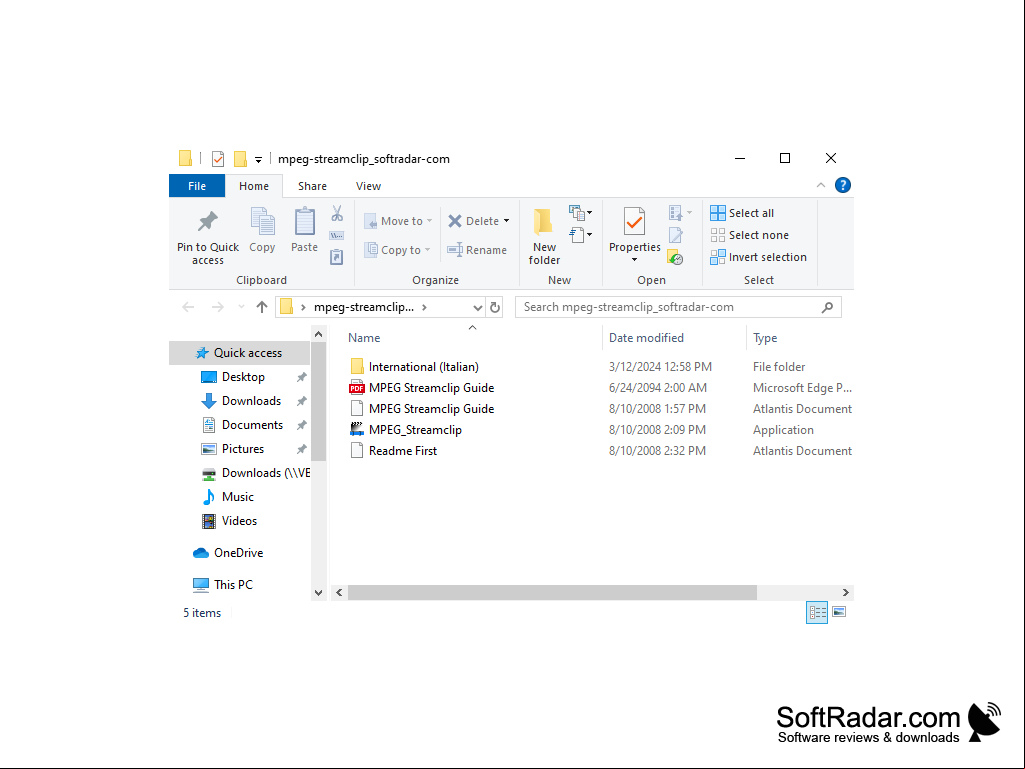Open Pictures in the navigation pane
The height and width of the screenshot is (769, 1025).
(x=243, y=449)
